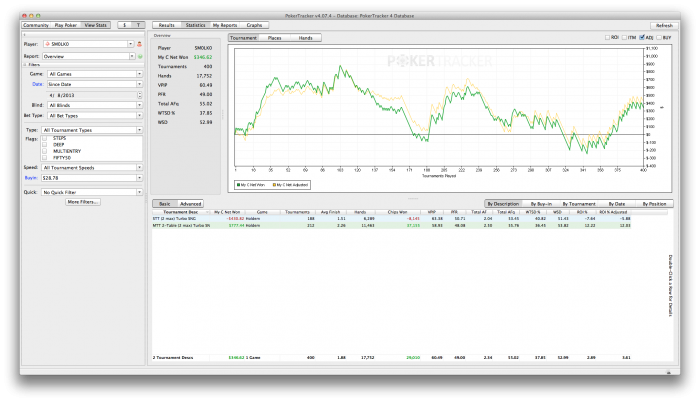Group by Buy-in
Screen dimensions: 700x402
[x=541, y=204]
